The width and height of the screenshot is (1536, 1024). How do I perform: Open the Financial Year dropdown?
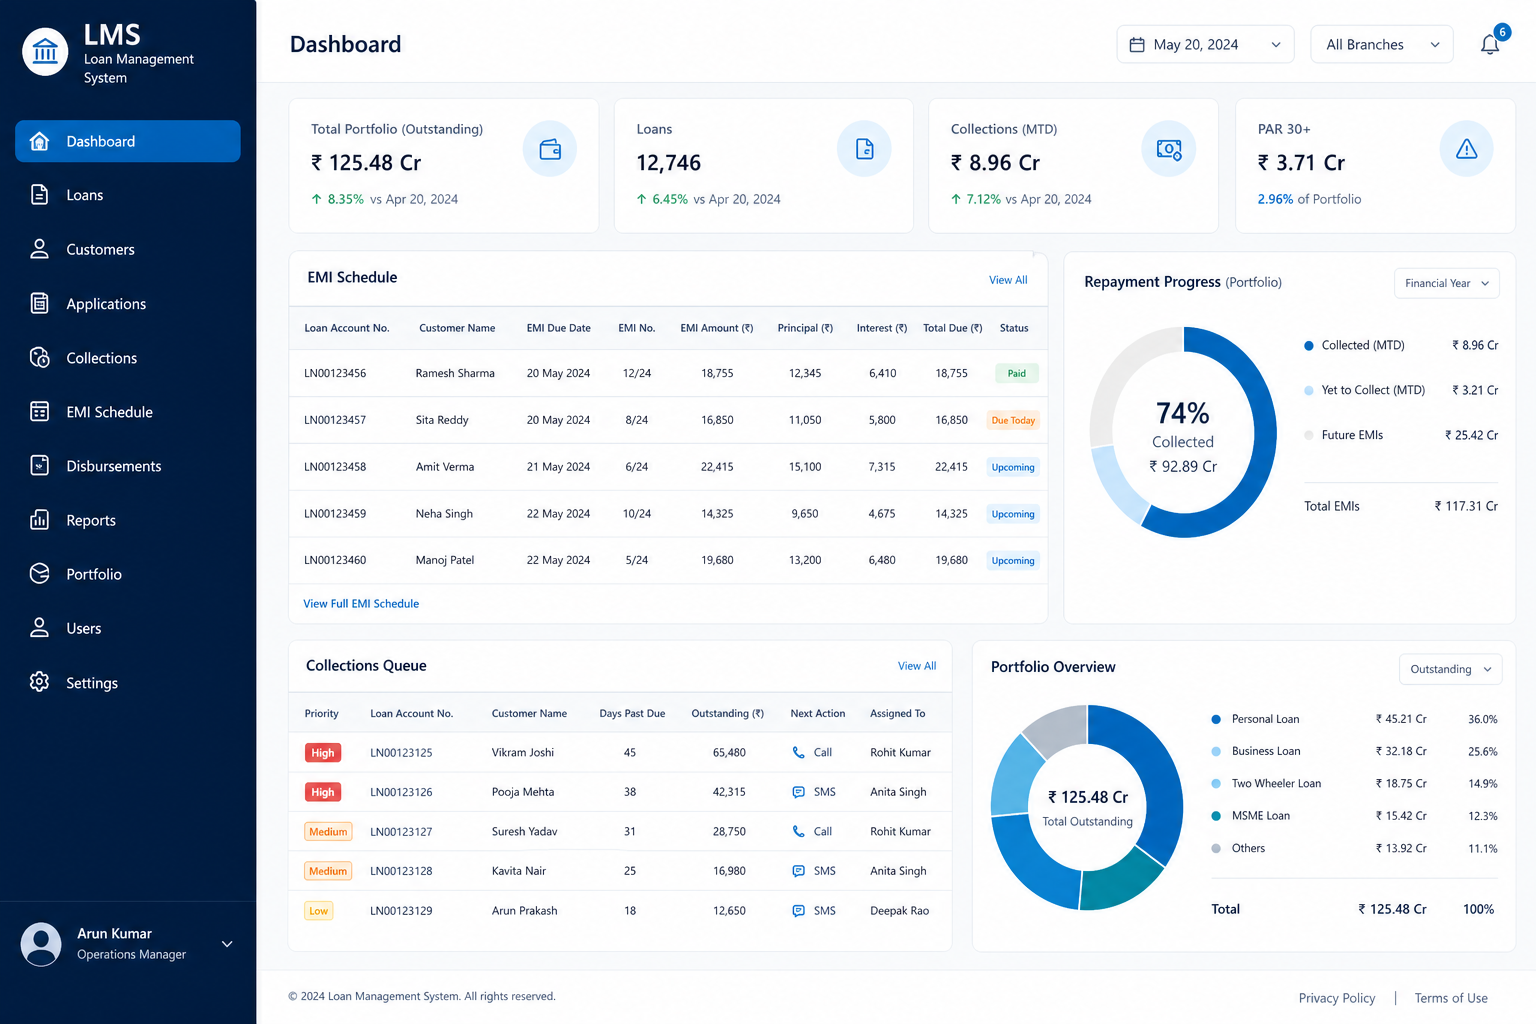coord(1446,283)
